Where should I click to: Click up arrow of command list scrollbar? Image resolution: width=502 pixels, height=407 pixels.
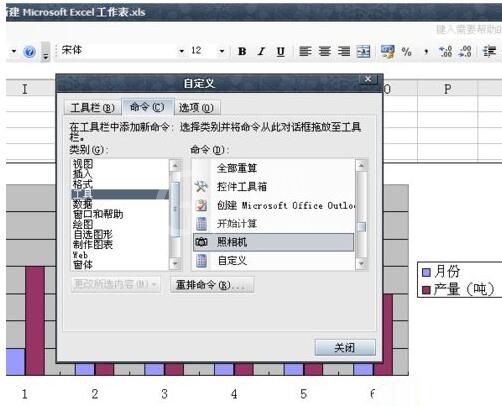click(x=361, y=165)
